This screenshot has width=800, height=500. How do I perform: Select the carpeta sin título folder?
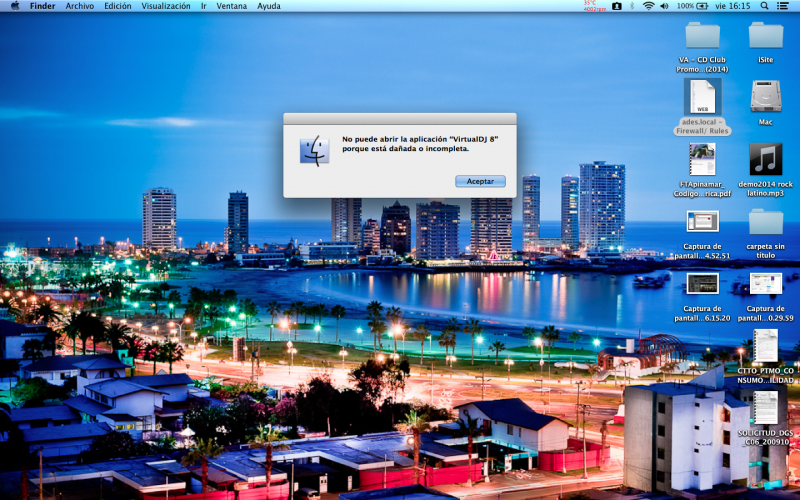point(766,222)
